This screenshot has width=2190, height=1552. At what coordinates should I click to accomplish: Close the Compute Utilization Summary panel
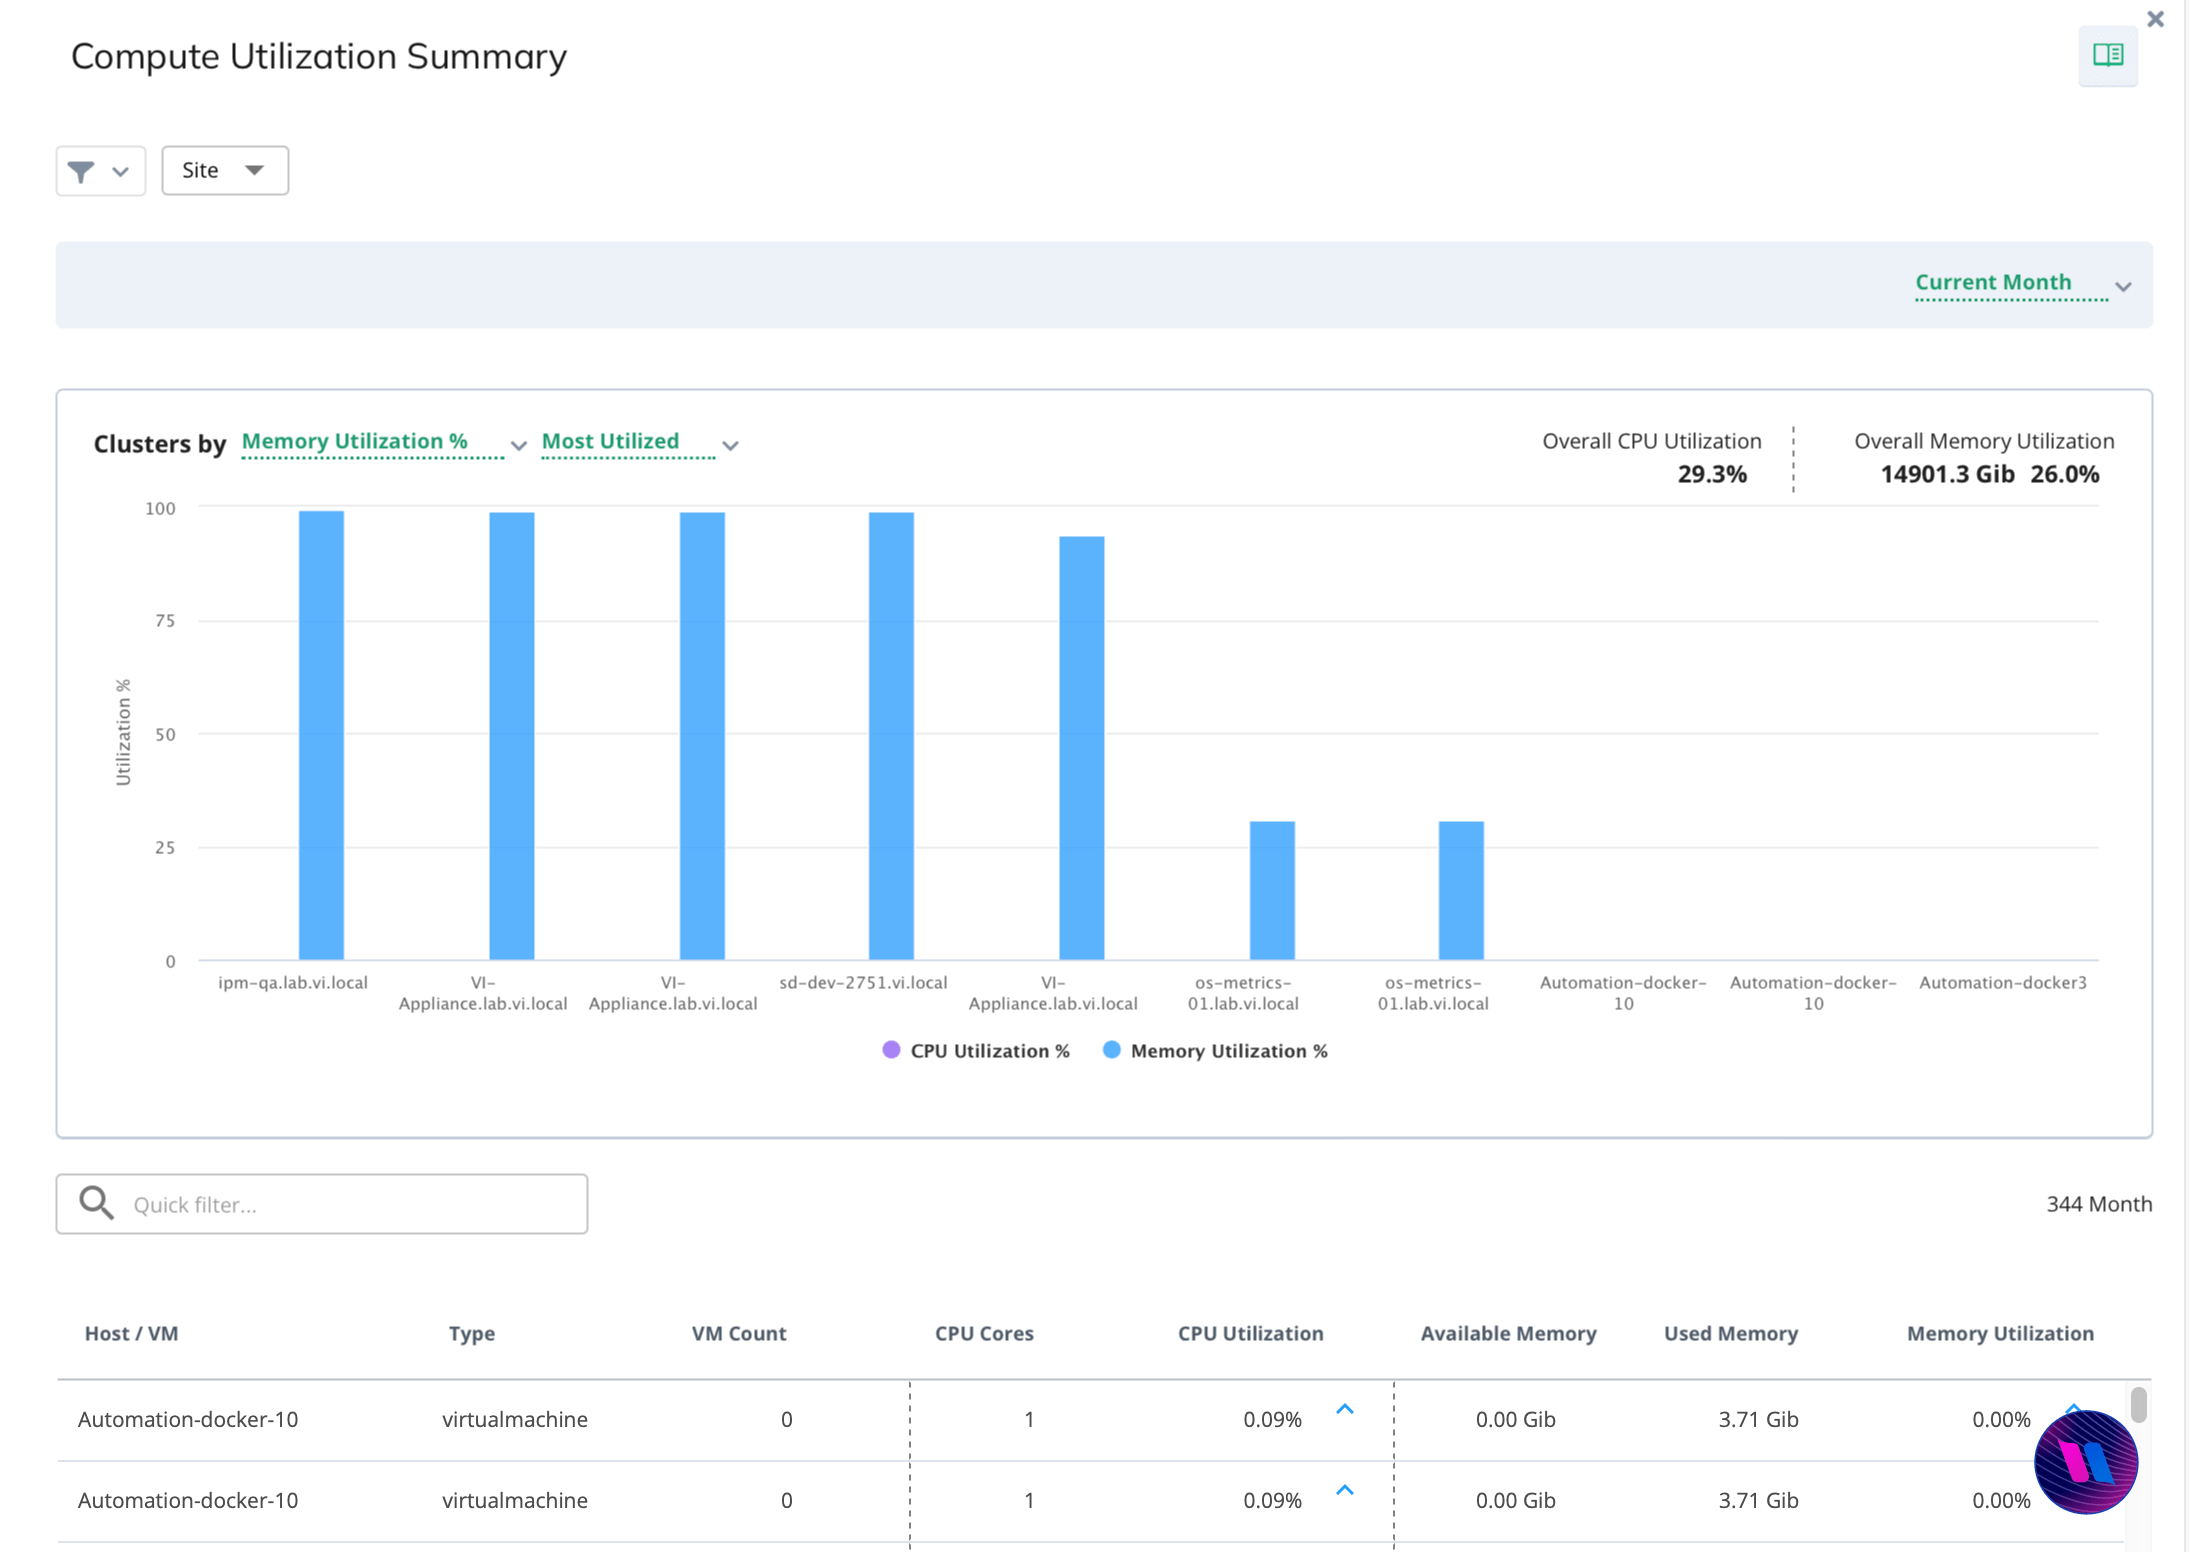click(2155, 19)
